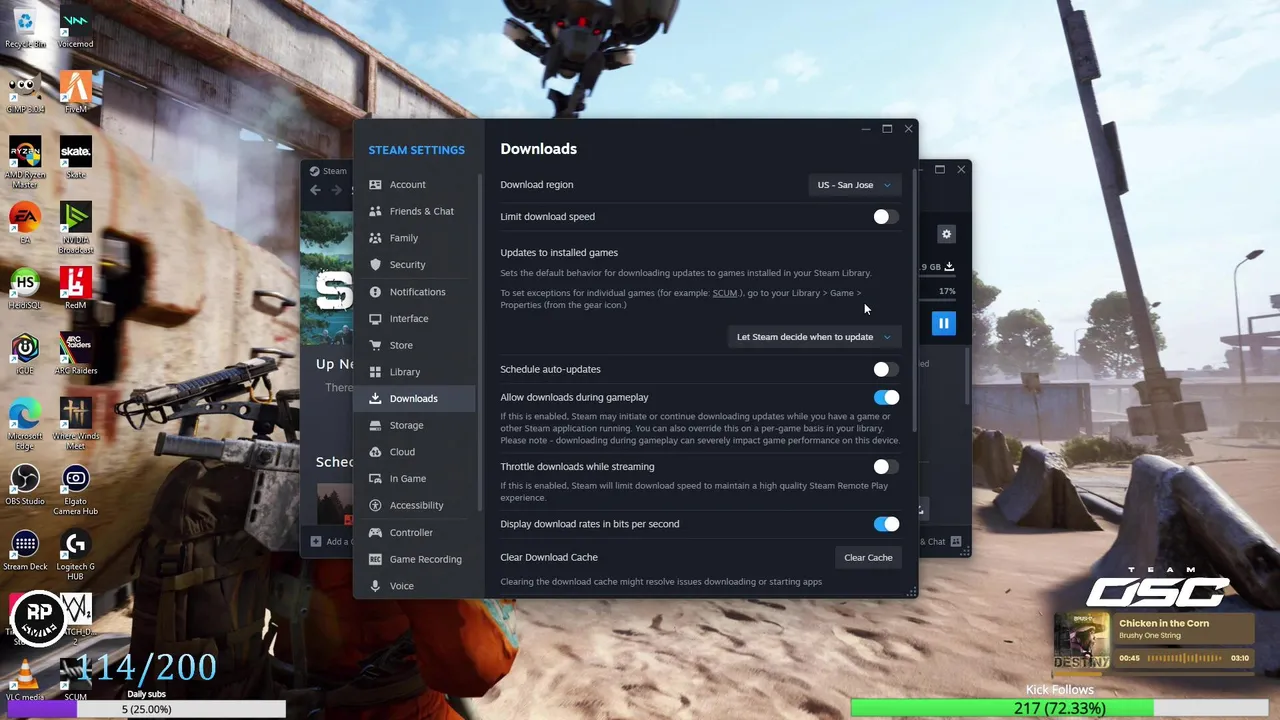Viewport: 1280px width, 720px height.
Task: Open the Recycle Bin
Action: pos(25,28)
